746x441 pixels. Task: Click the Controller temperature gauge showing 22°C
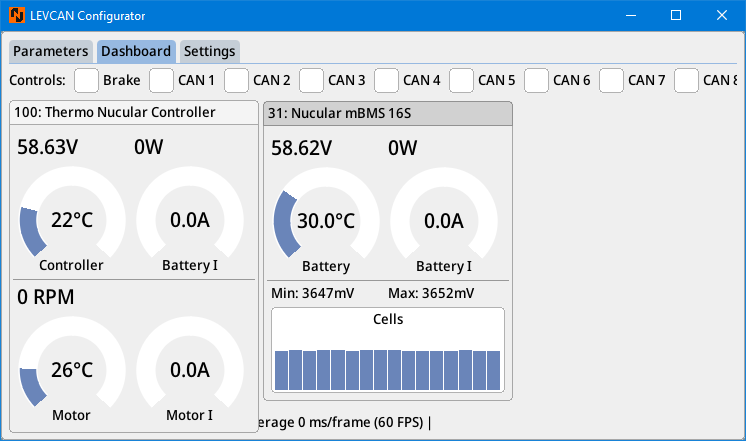pos(72,220)
